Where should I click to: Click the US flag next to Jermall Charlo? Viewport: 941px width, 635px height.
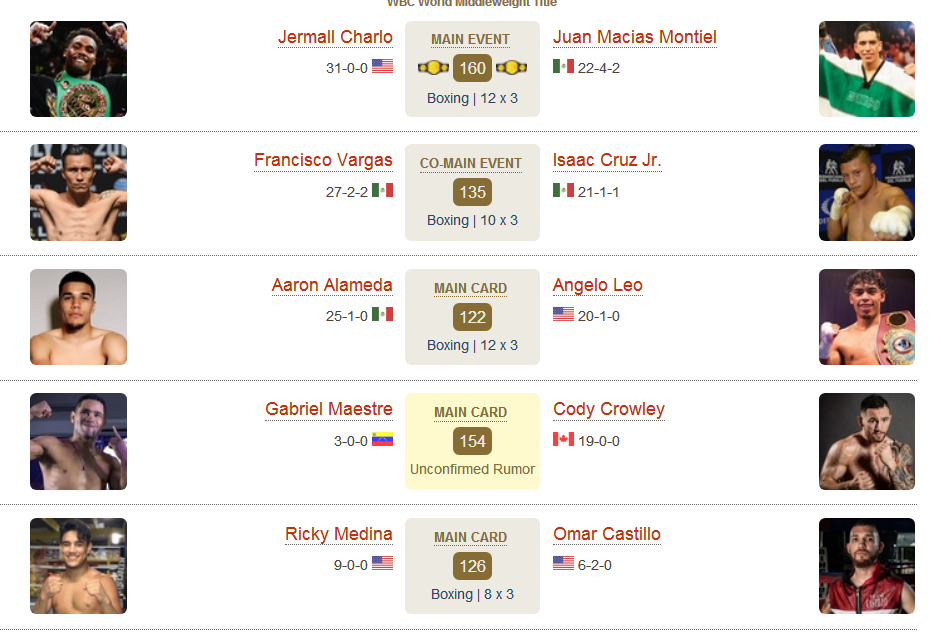tap(382, 66)
